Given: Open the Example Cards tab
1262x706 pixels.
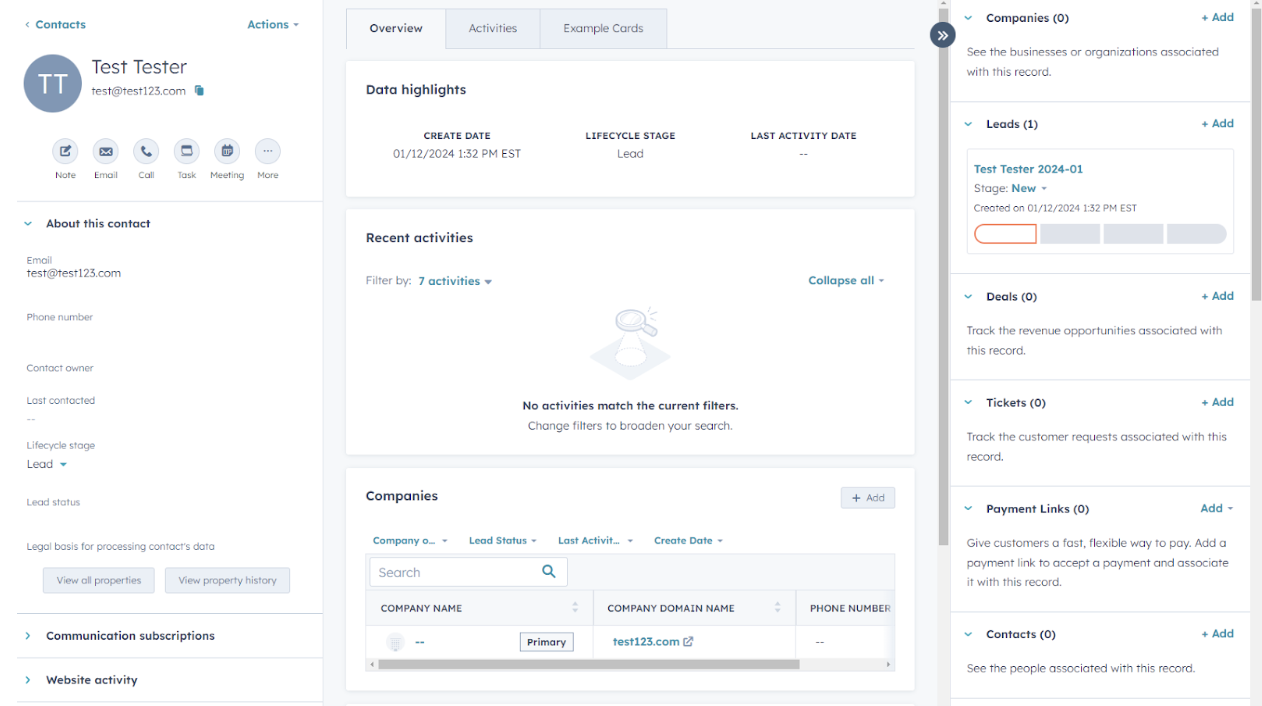Looking at the screenshot, I should (603, 28).
